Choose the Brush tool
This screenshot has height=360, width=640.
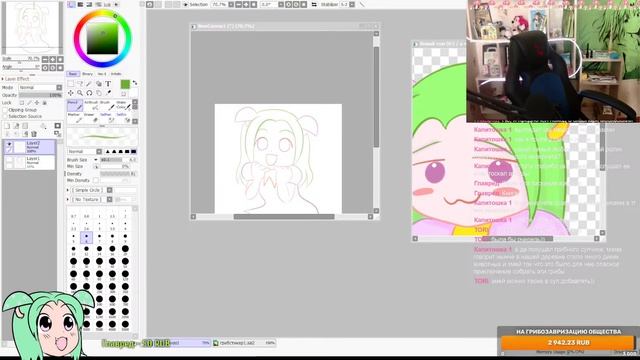click(x=106, y=105)
